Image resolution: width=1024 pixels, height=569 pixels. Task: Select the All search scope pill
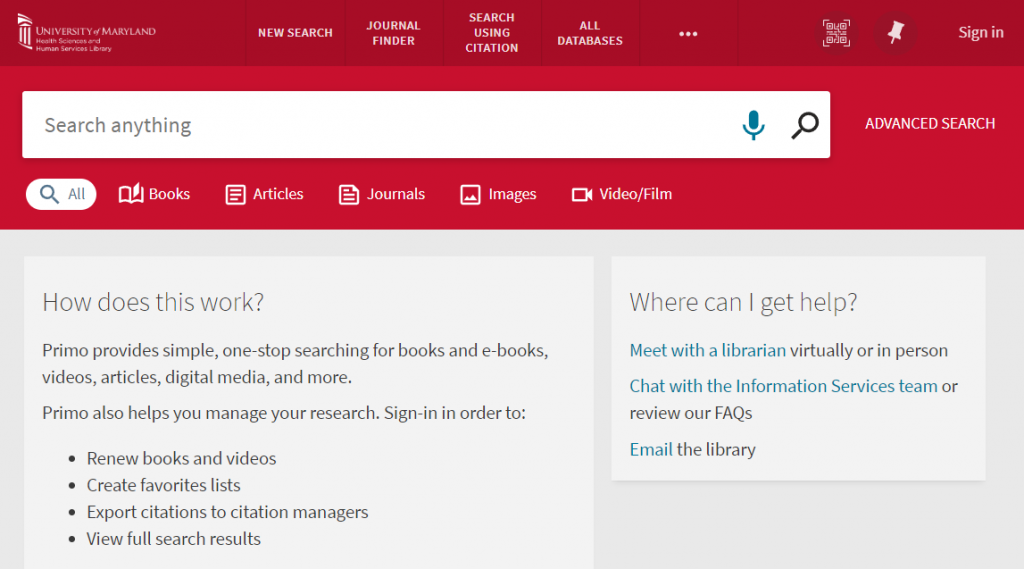(x=61, y=194)
